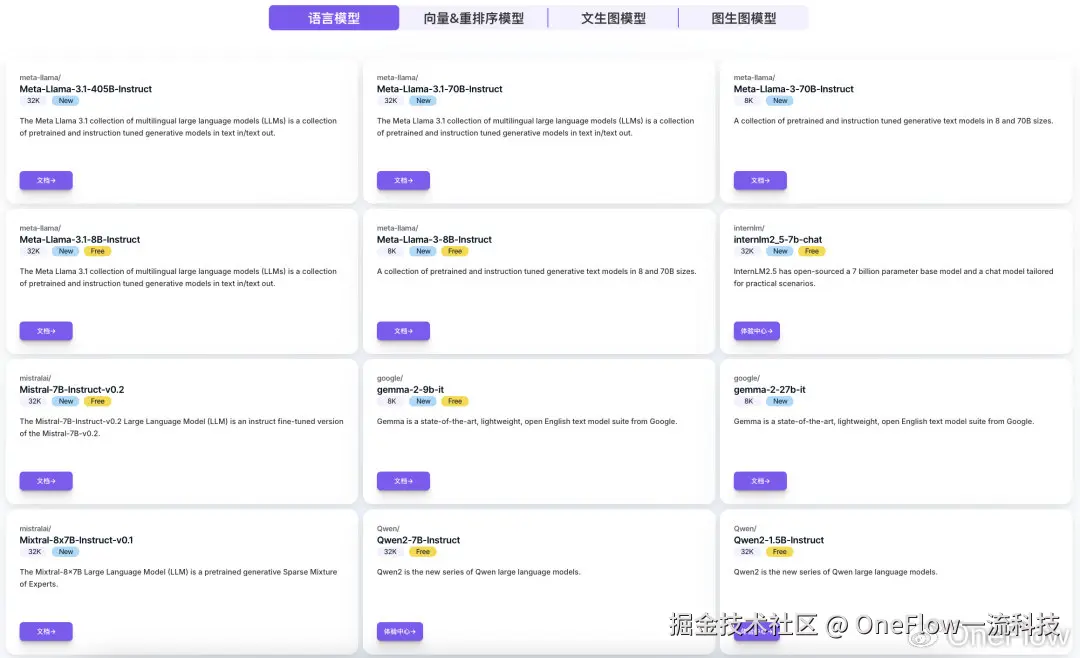Click the 32K badge on Meta-Llama-3.1-70B-Instruct
Viewport: 1080px width, 658px height.
[x=391, y=101]
